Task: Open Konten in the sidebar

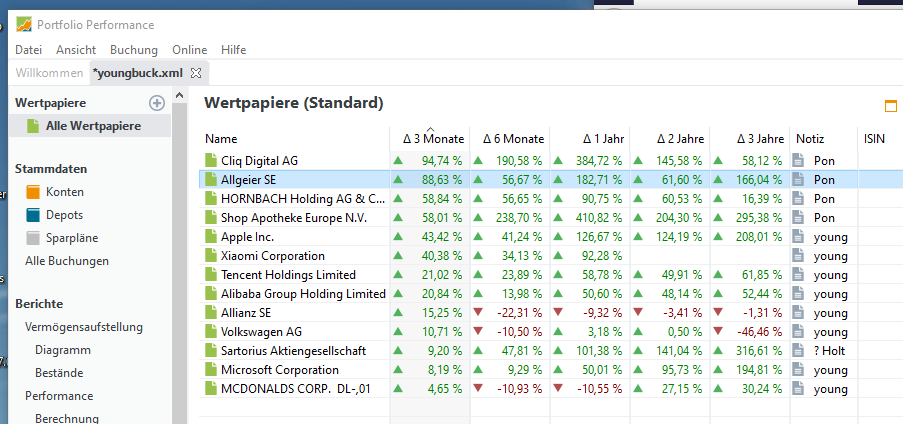Action: click(64, 192)
